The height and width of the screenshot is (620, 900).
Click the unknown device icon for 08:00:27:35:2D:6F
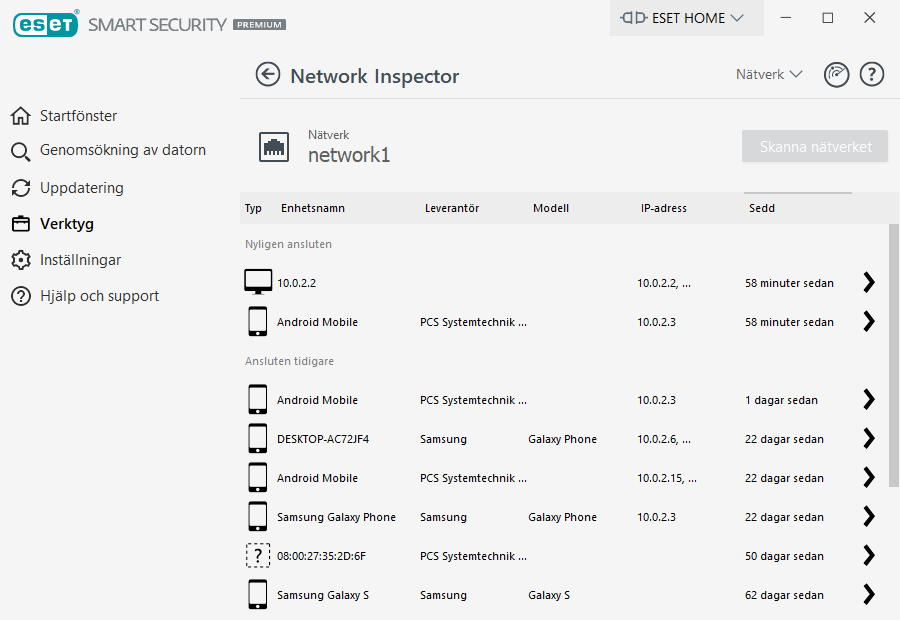tap(258, 556)
